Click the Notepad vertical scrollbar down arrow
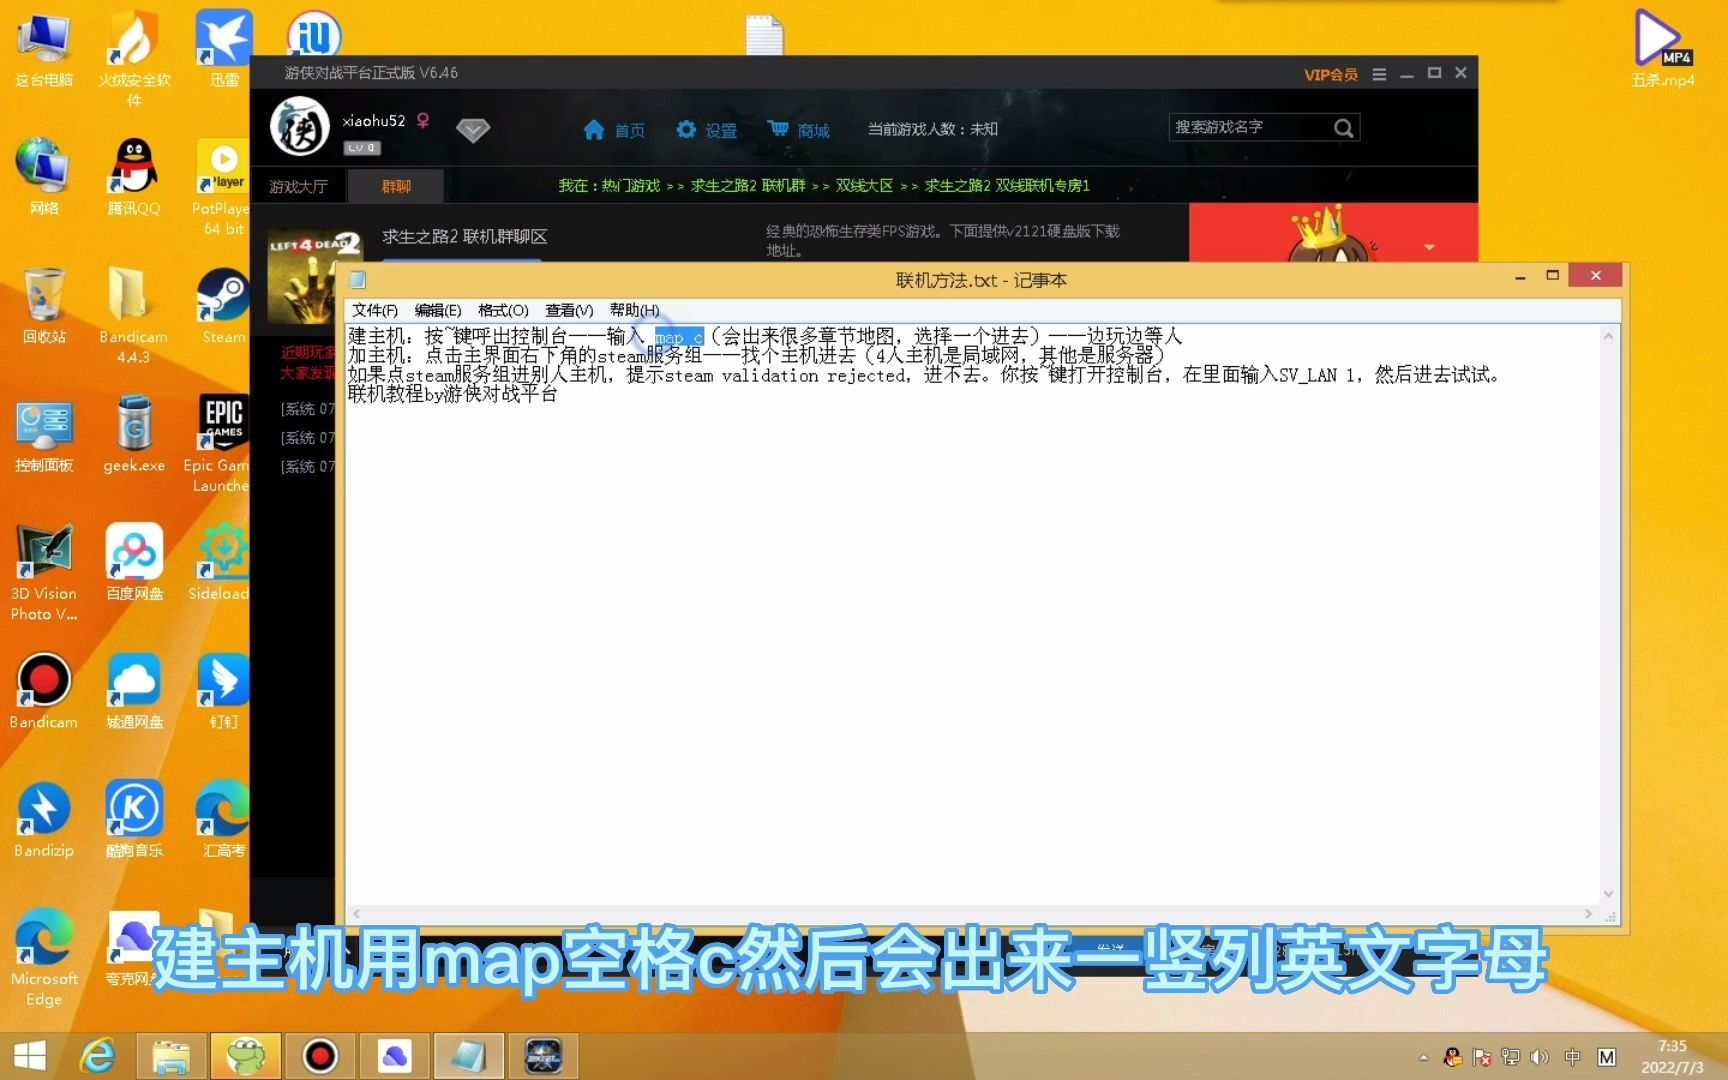1728x1080 pixels. pos(1608,894)
